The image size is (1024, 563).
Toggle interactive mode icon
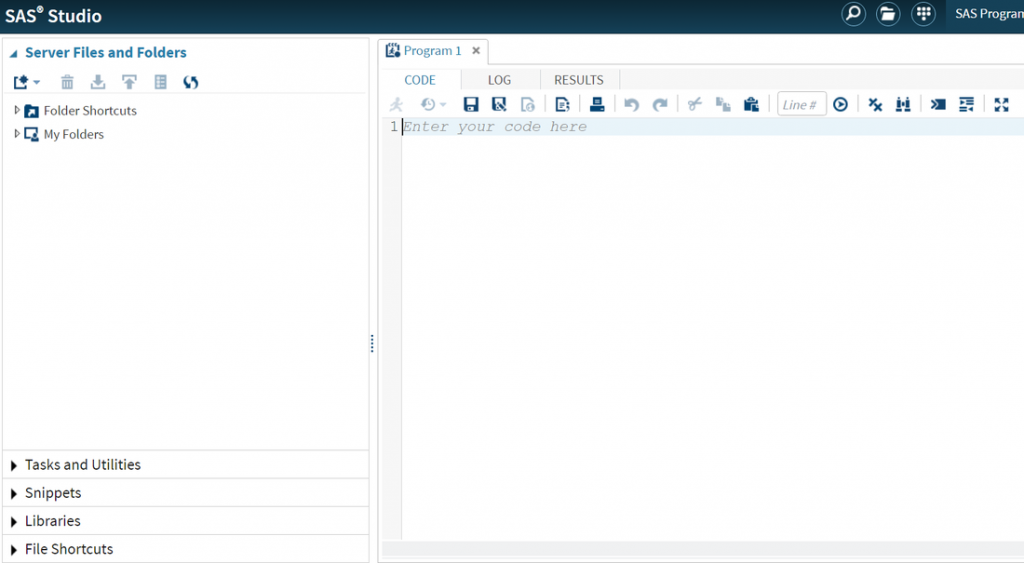pyautogui.click(x=938, y=105)
